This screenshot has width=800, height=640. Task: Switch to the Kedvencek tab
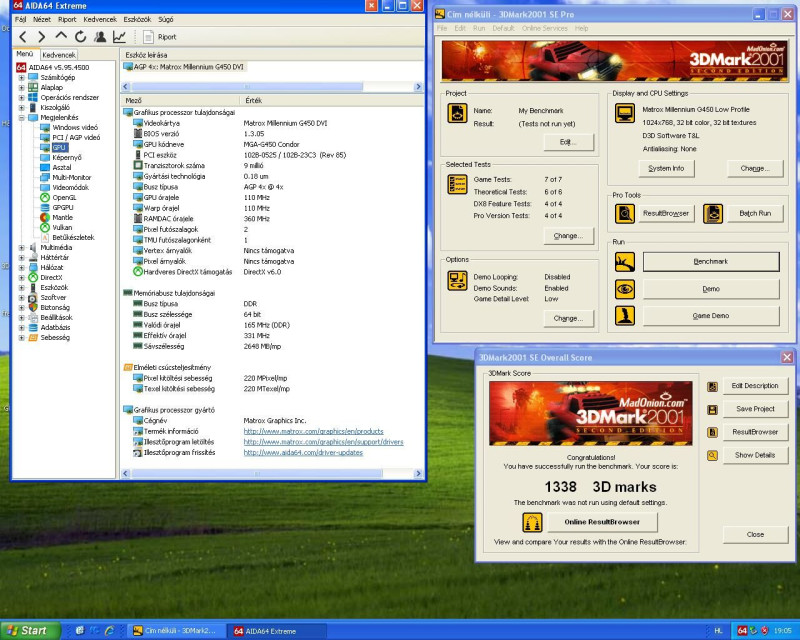(58, 54)
